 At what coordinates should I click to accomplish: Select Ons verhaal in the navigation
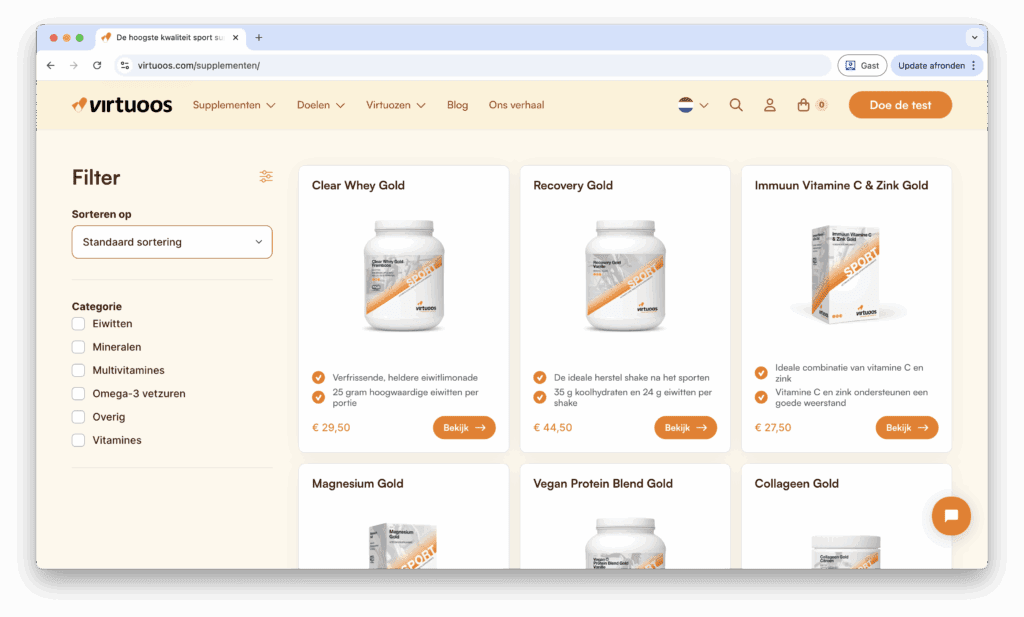coord(516,104)
